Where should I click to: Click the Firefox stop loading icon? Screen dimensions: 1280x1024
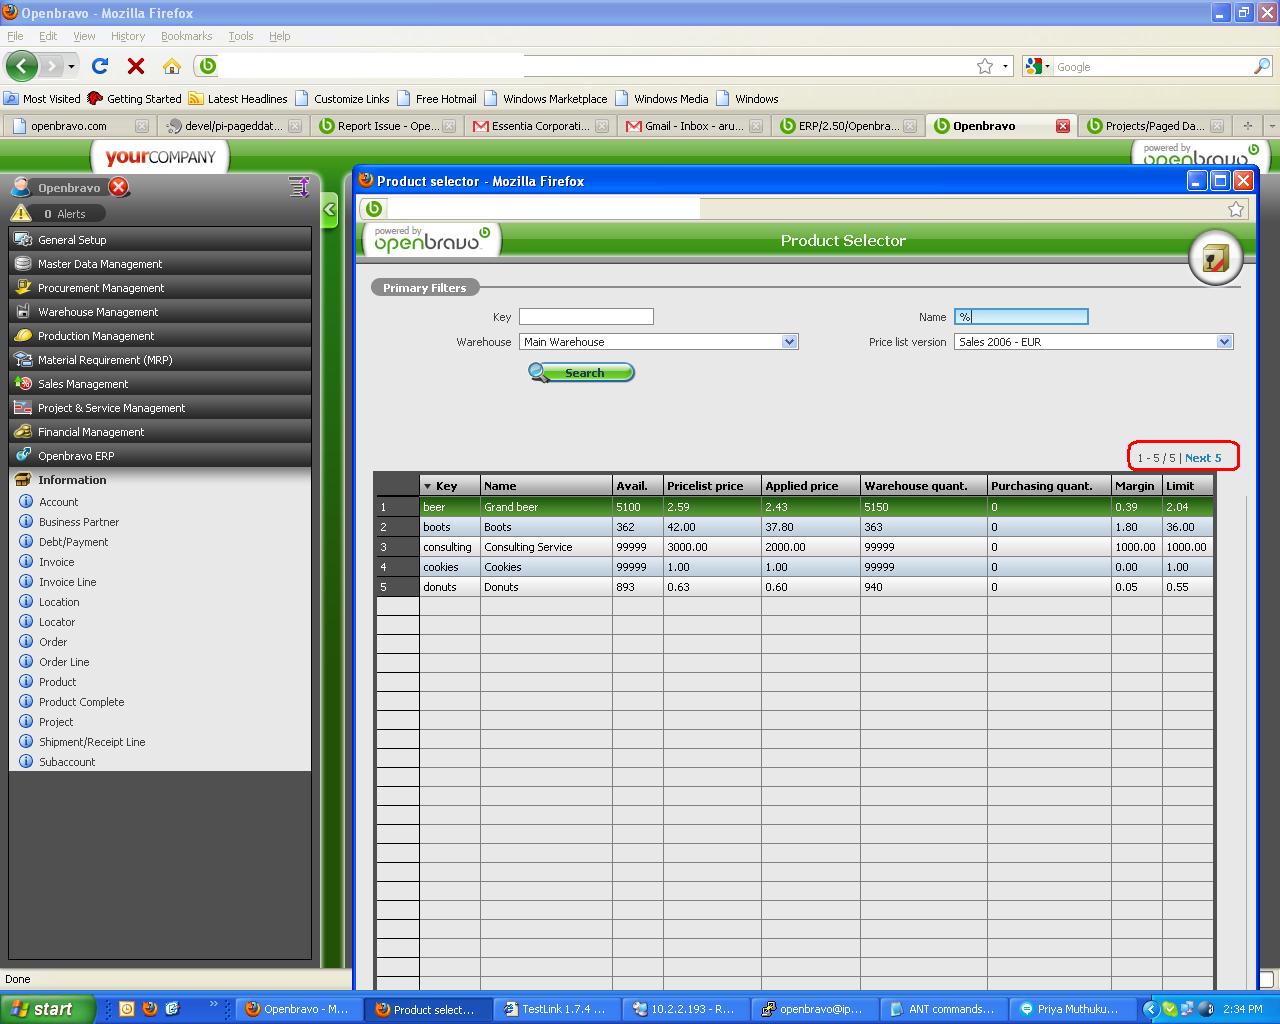tap(136, 66)
